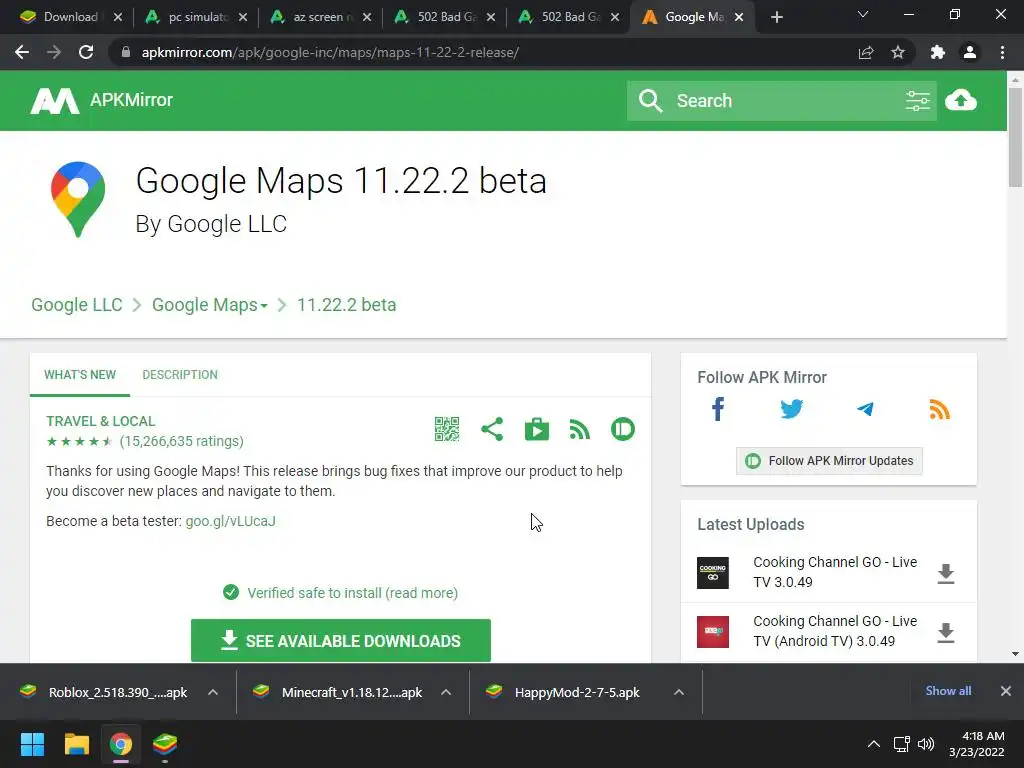This screenshot has height=768, width=1024.
Task: Switch to the pc simulator browser tab
Action: [196, 18]
